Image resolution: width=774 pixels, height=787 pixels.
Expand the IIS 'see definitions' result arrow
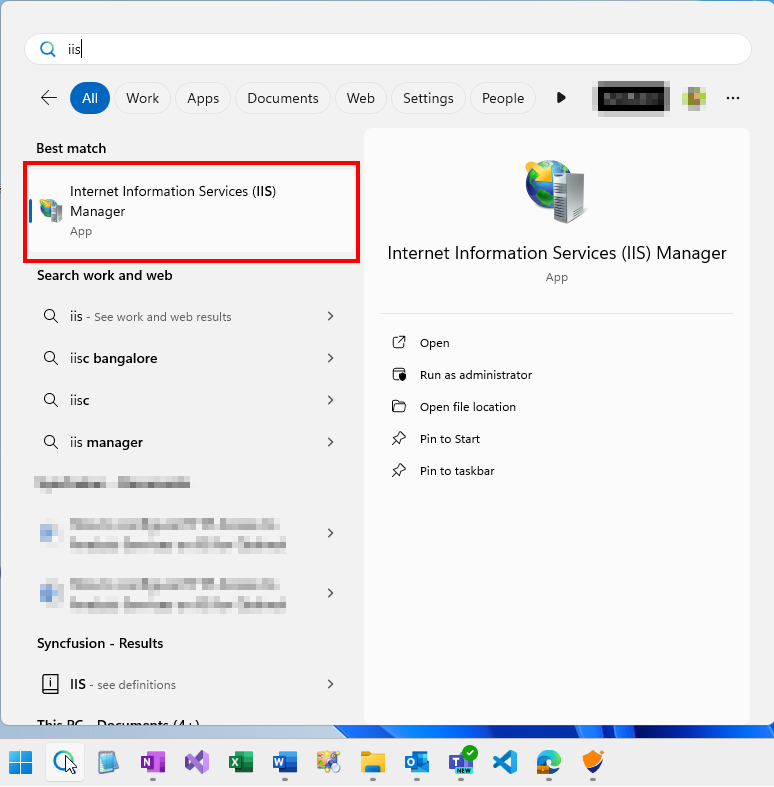[x=331, y=685]
